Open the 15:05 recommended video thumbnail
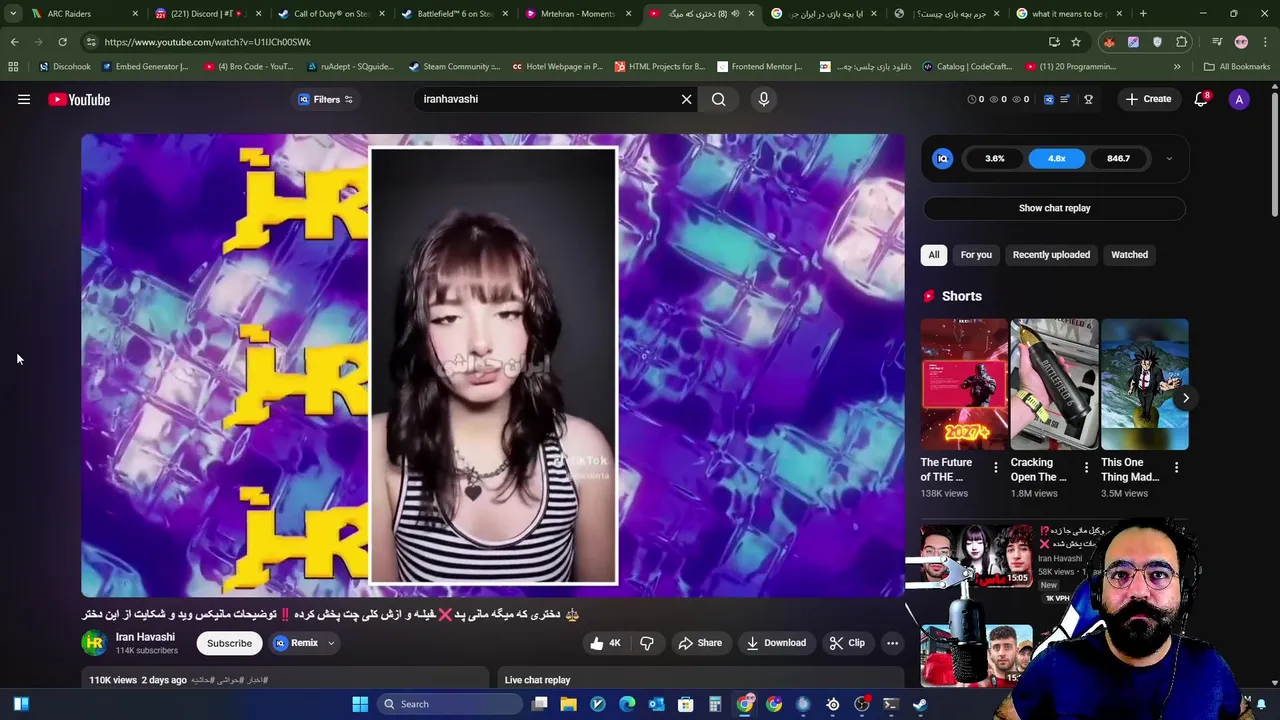Screen dimensions: 1280x720 click(976, 556)
